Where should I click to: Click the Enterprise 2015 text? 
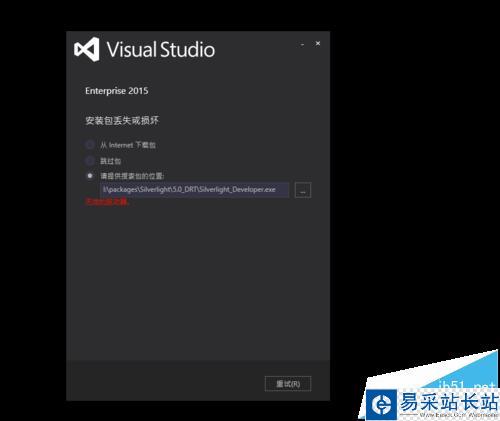pyautogui.click(x=117, y=91)
